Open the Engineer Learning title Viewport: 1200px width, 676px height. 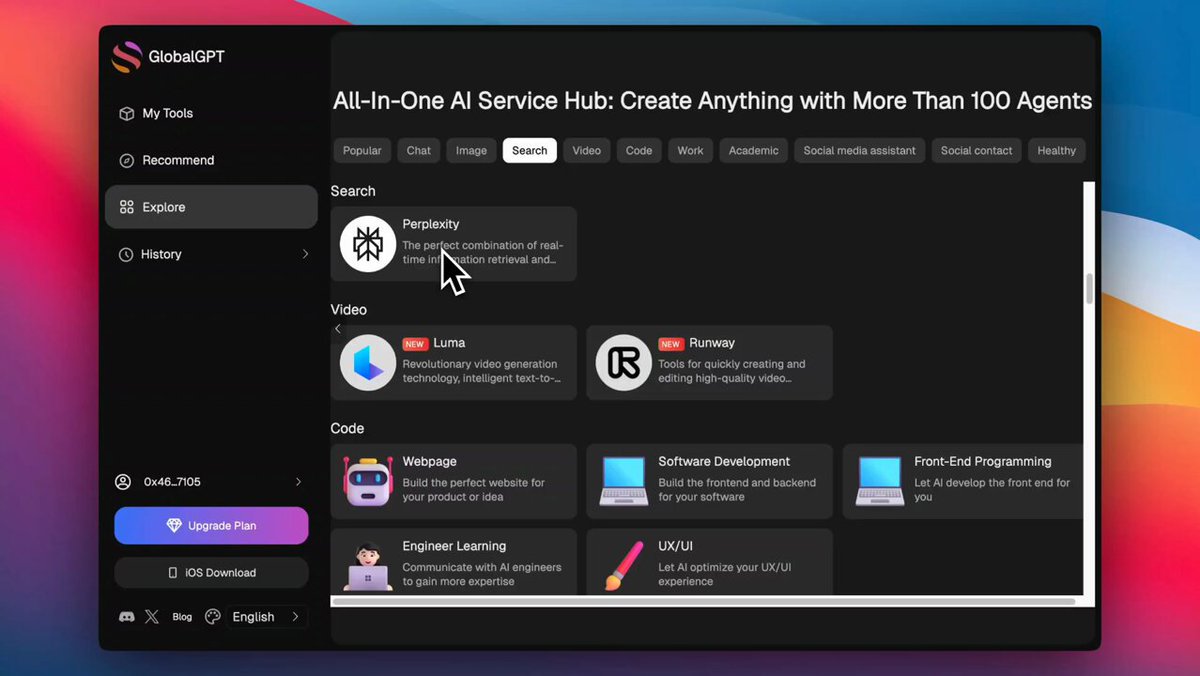[x=454, y=547]
